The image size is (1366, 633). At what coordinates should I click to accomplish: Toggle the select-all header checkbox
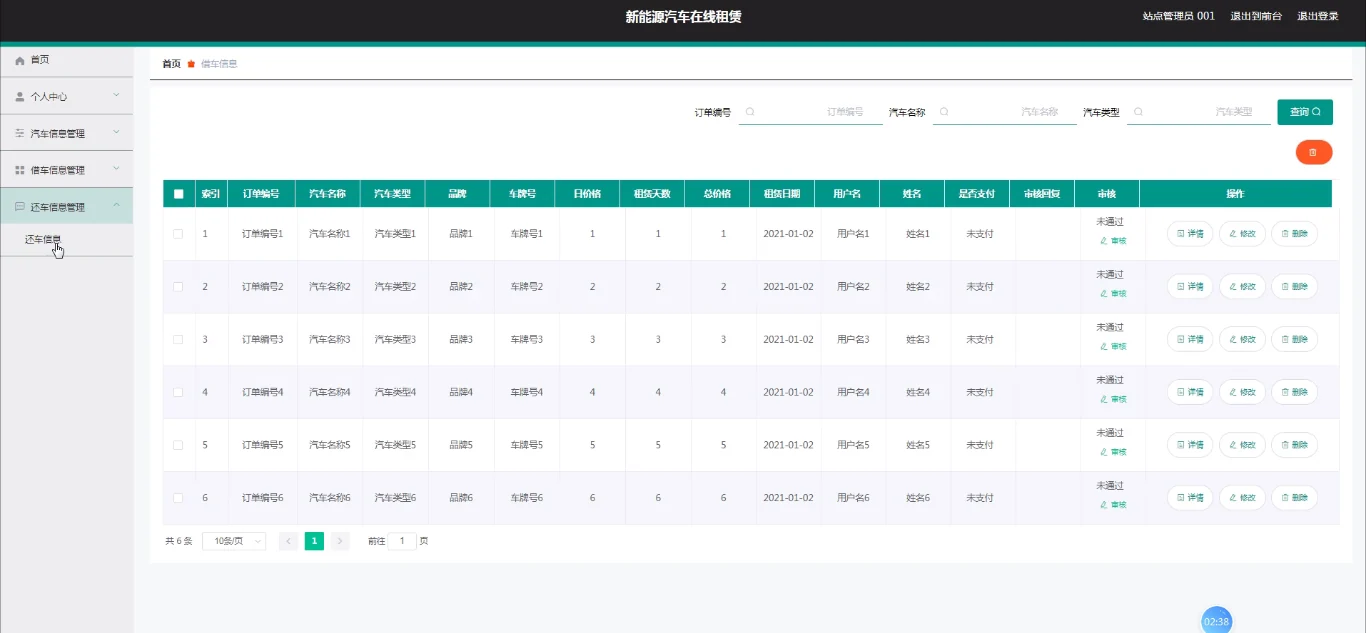tap(179, 194)
